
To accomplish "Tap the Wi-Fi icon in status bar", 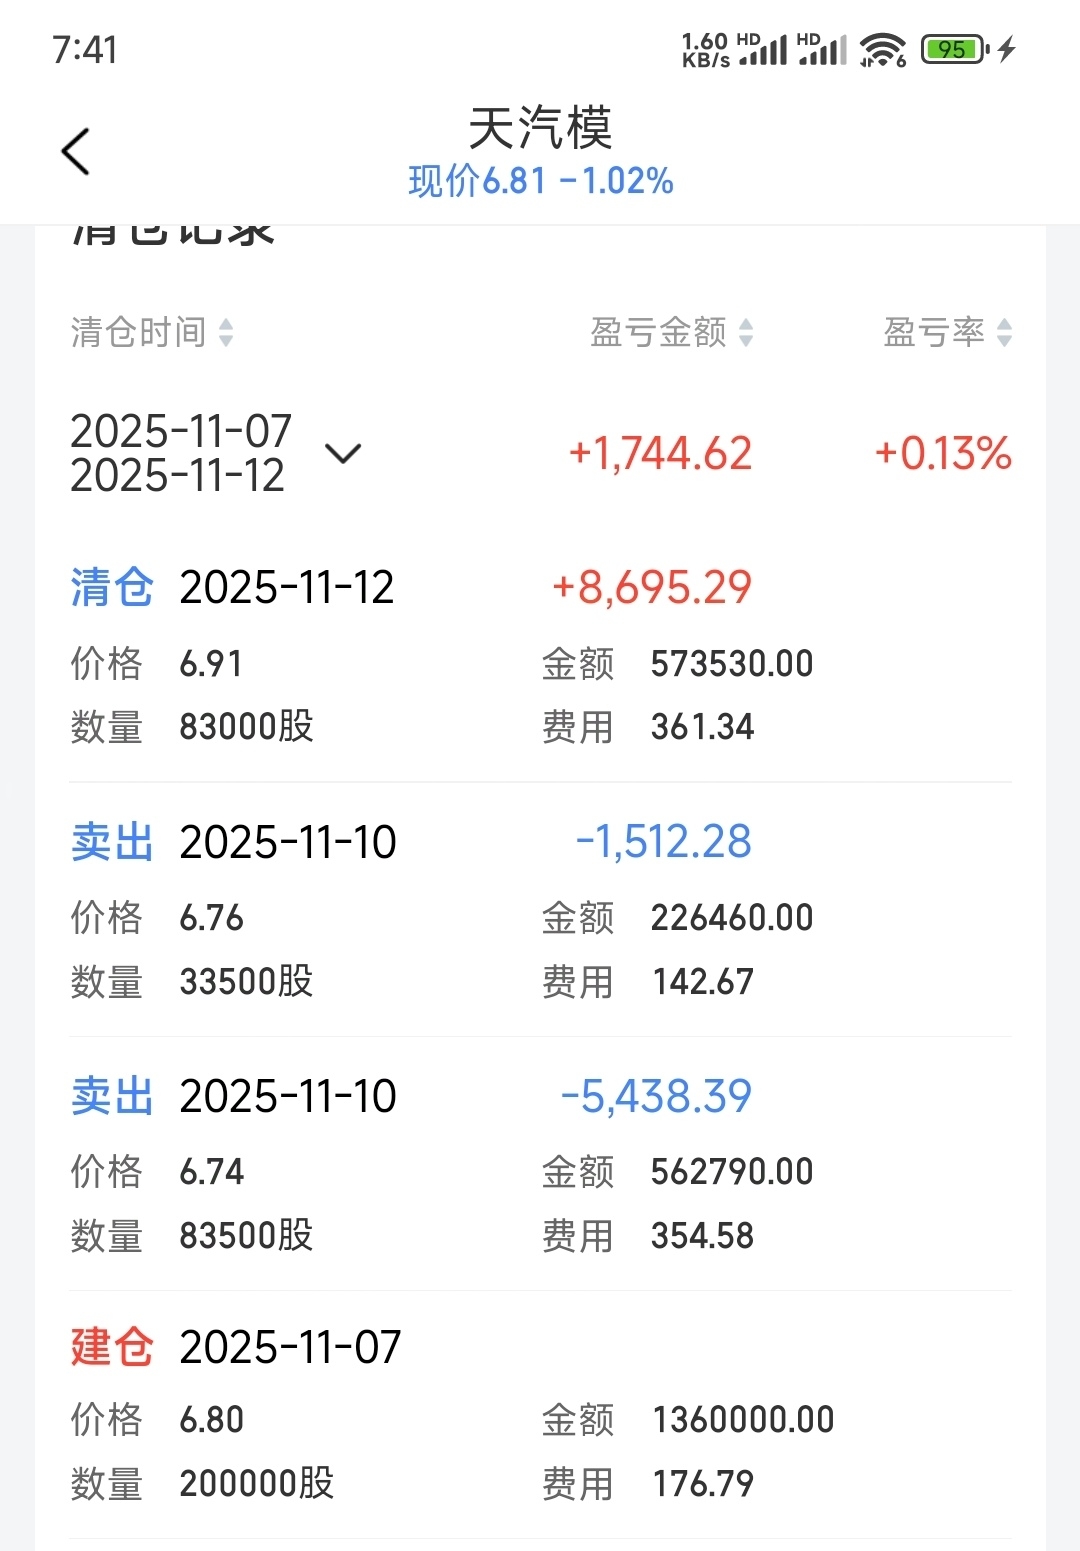I will [x=882, y=49].
